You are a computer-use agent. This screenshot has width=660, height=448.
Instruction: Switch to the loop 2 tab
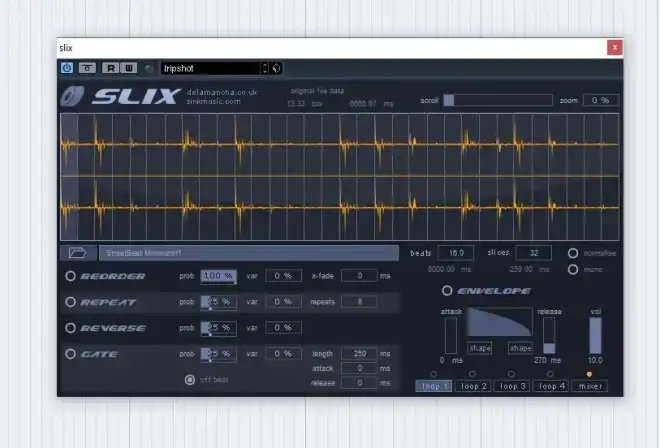[x=473, y=386]
